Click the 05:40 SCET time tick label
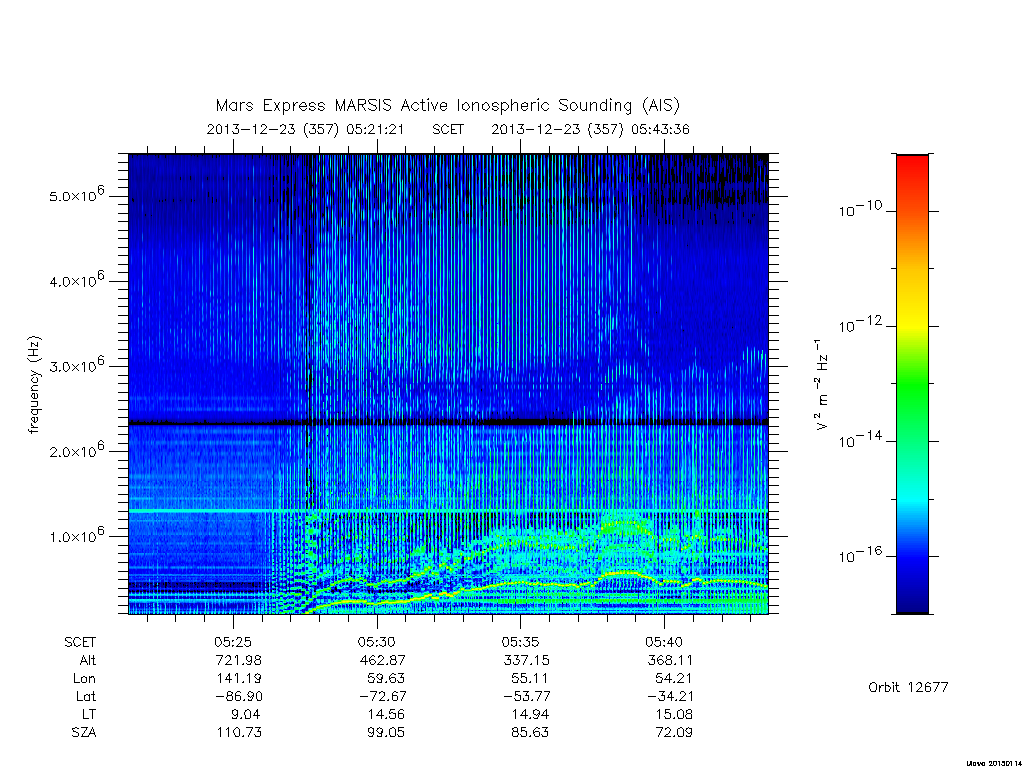The height and width of the screenshot is (768, 1024). point(664,642)
